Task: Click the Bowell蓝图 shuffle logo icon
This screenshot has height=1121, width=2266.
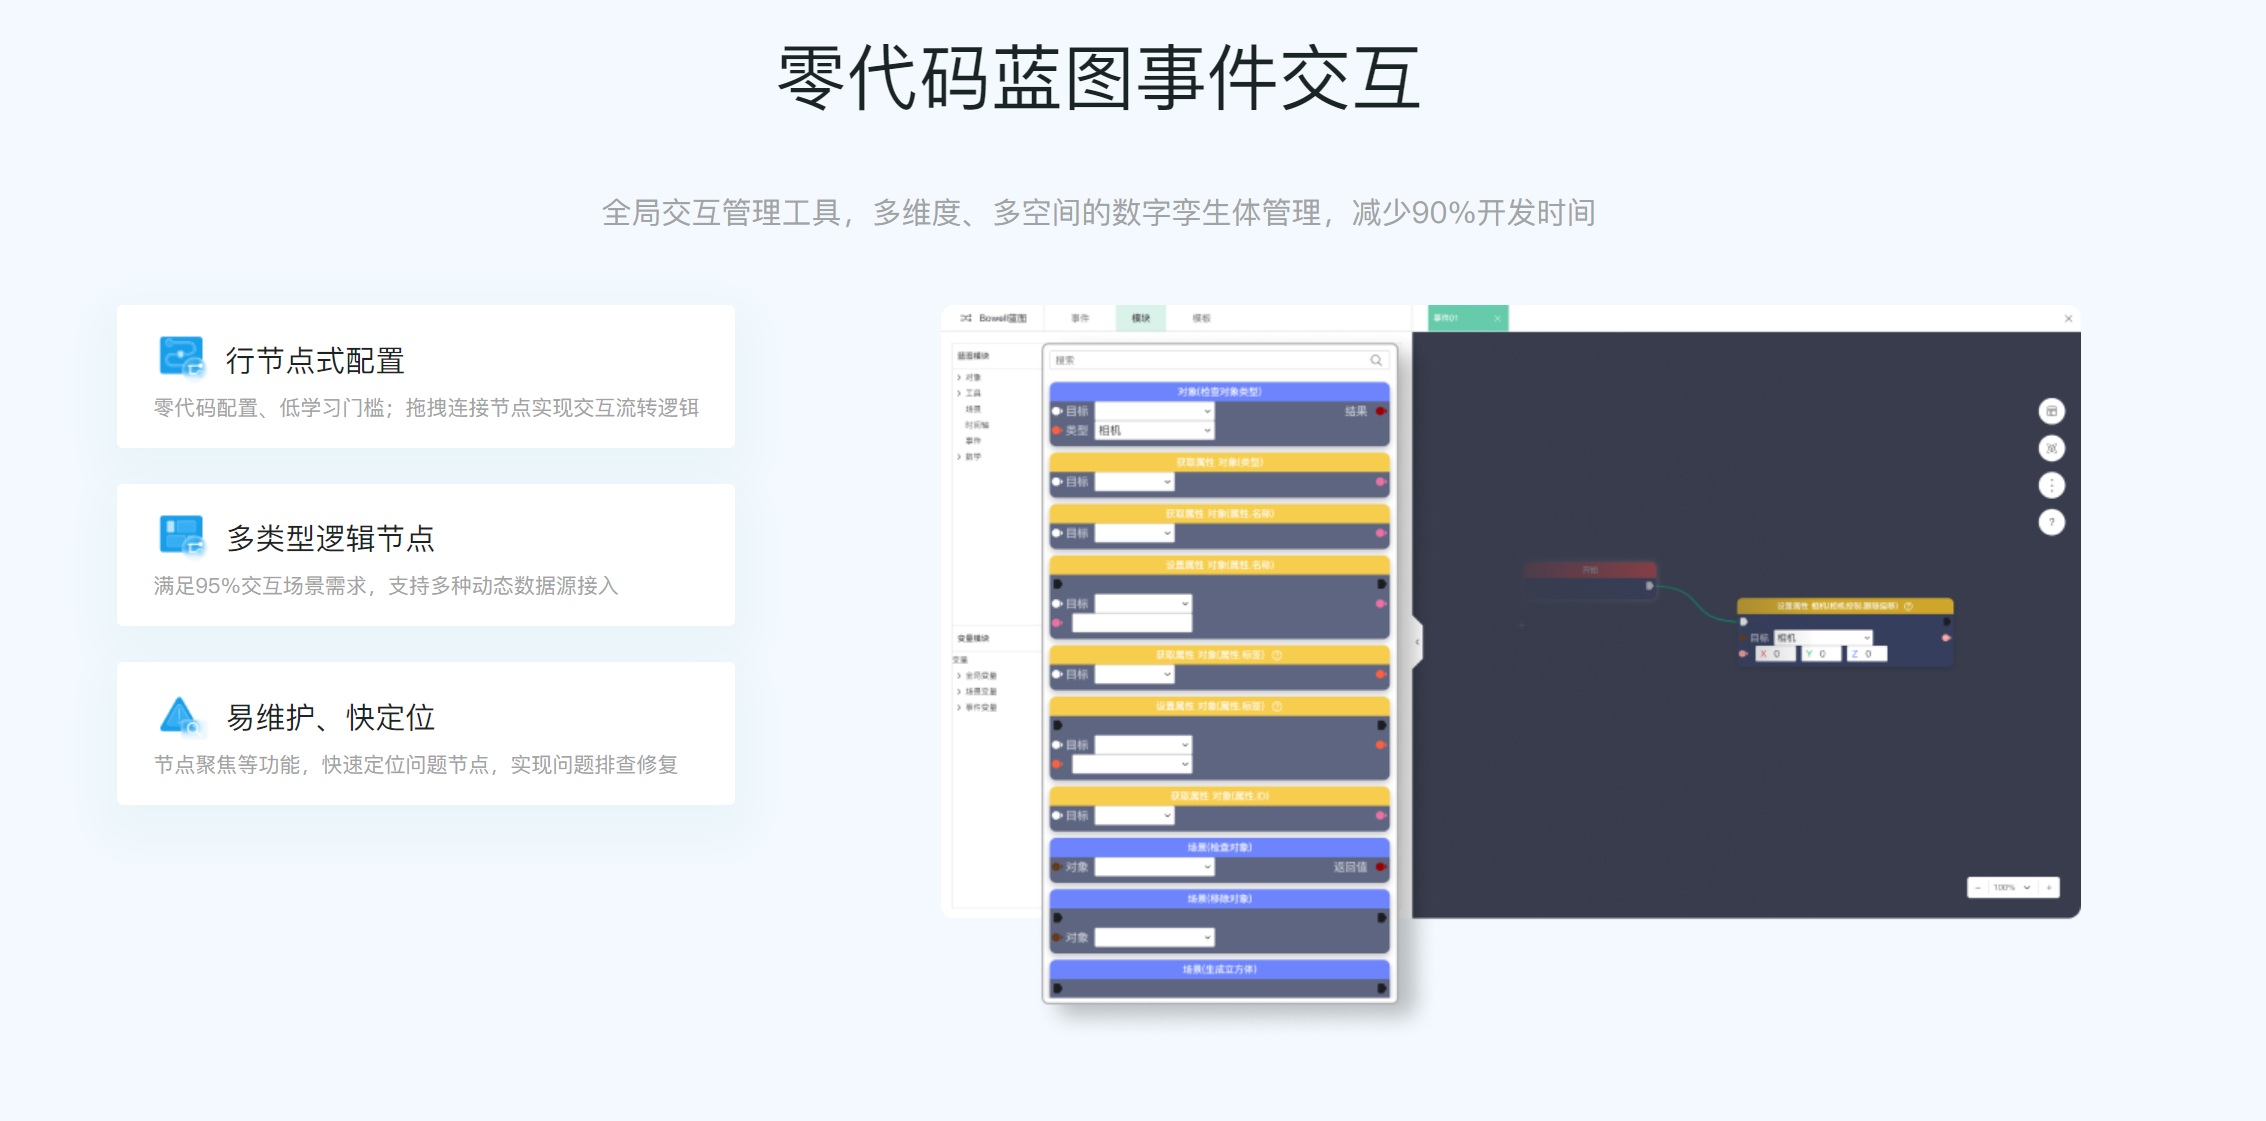Action: click(965, 318)
